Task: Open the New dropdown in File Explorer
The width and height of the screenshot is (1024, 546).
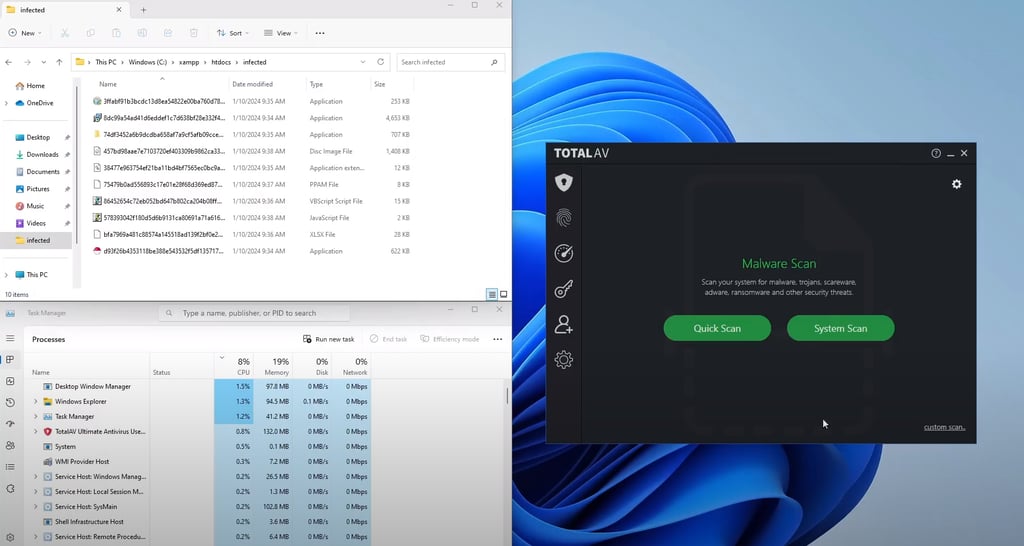Action: tap(25, 33)
